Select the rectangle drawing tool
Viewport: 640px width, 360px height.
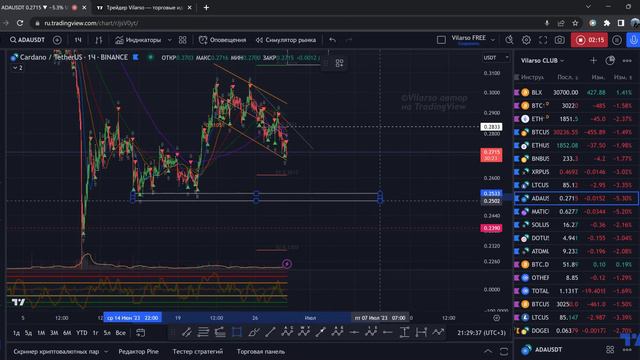(x=237, y=333)
